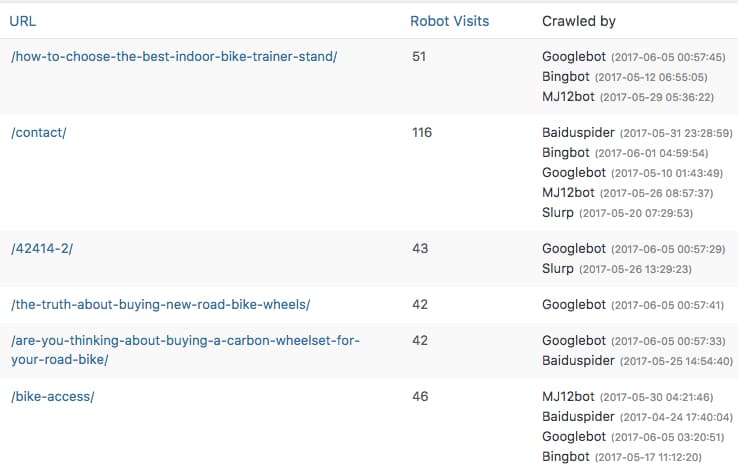Screen dimensions: 738x464
Task: Open the truth about road bike wheels link
Action: [160, 304]
